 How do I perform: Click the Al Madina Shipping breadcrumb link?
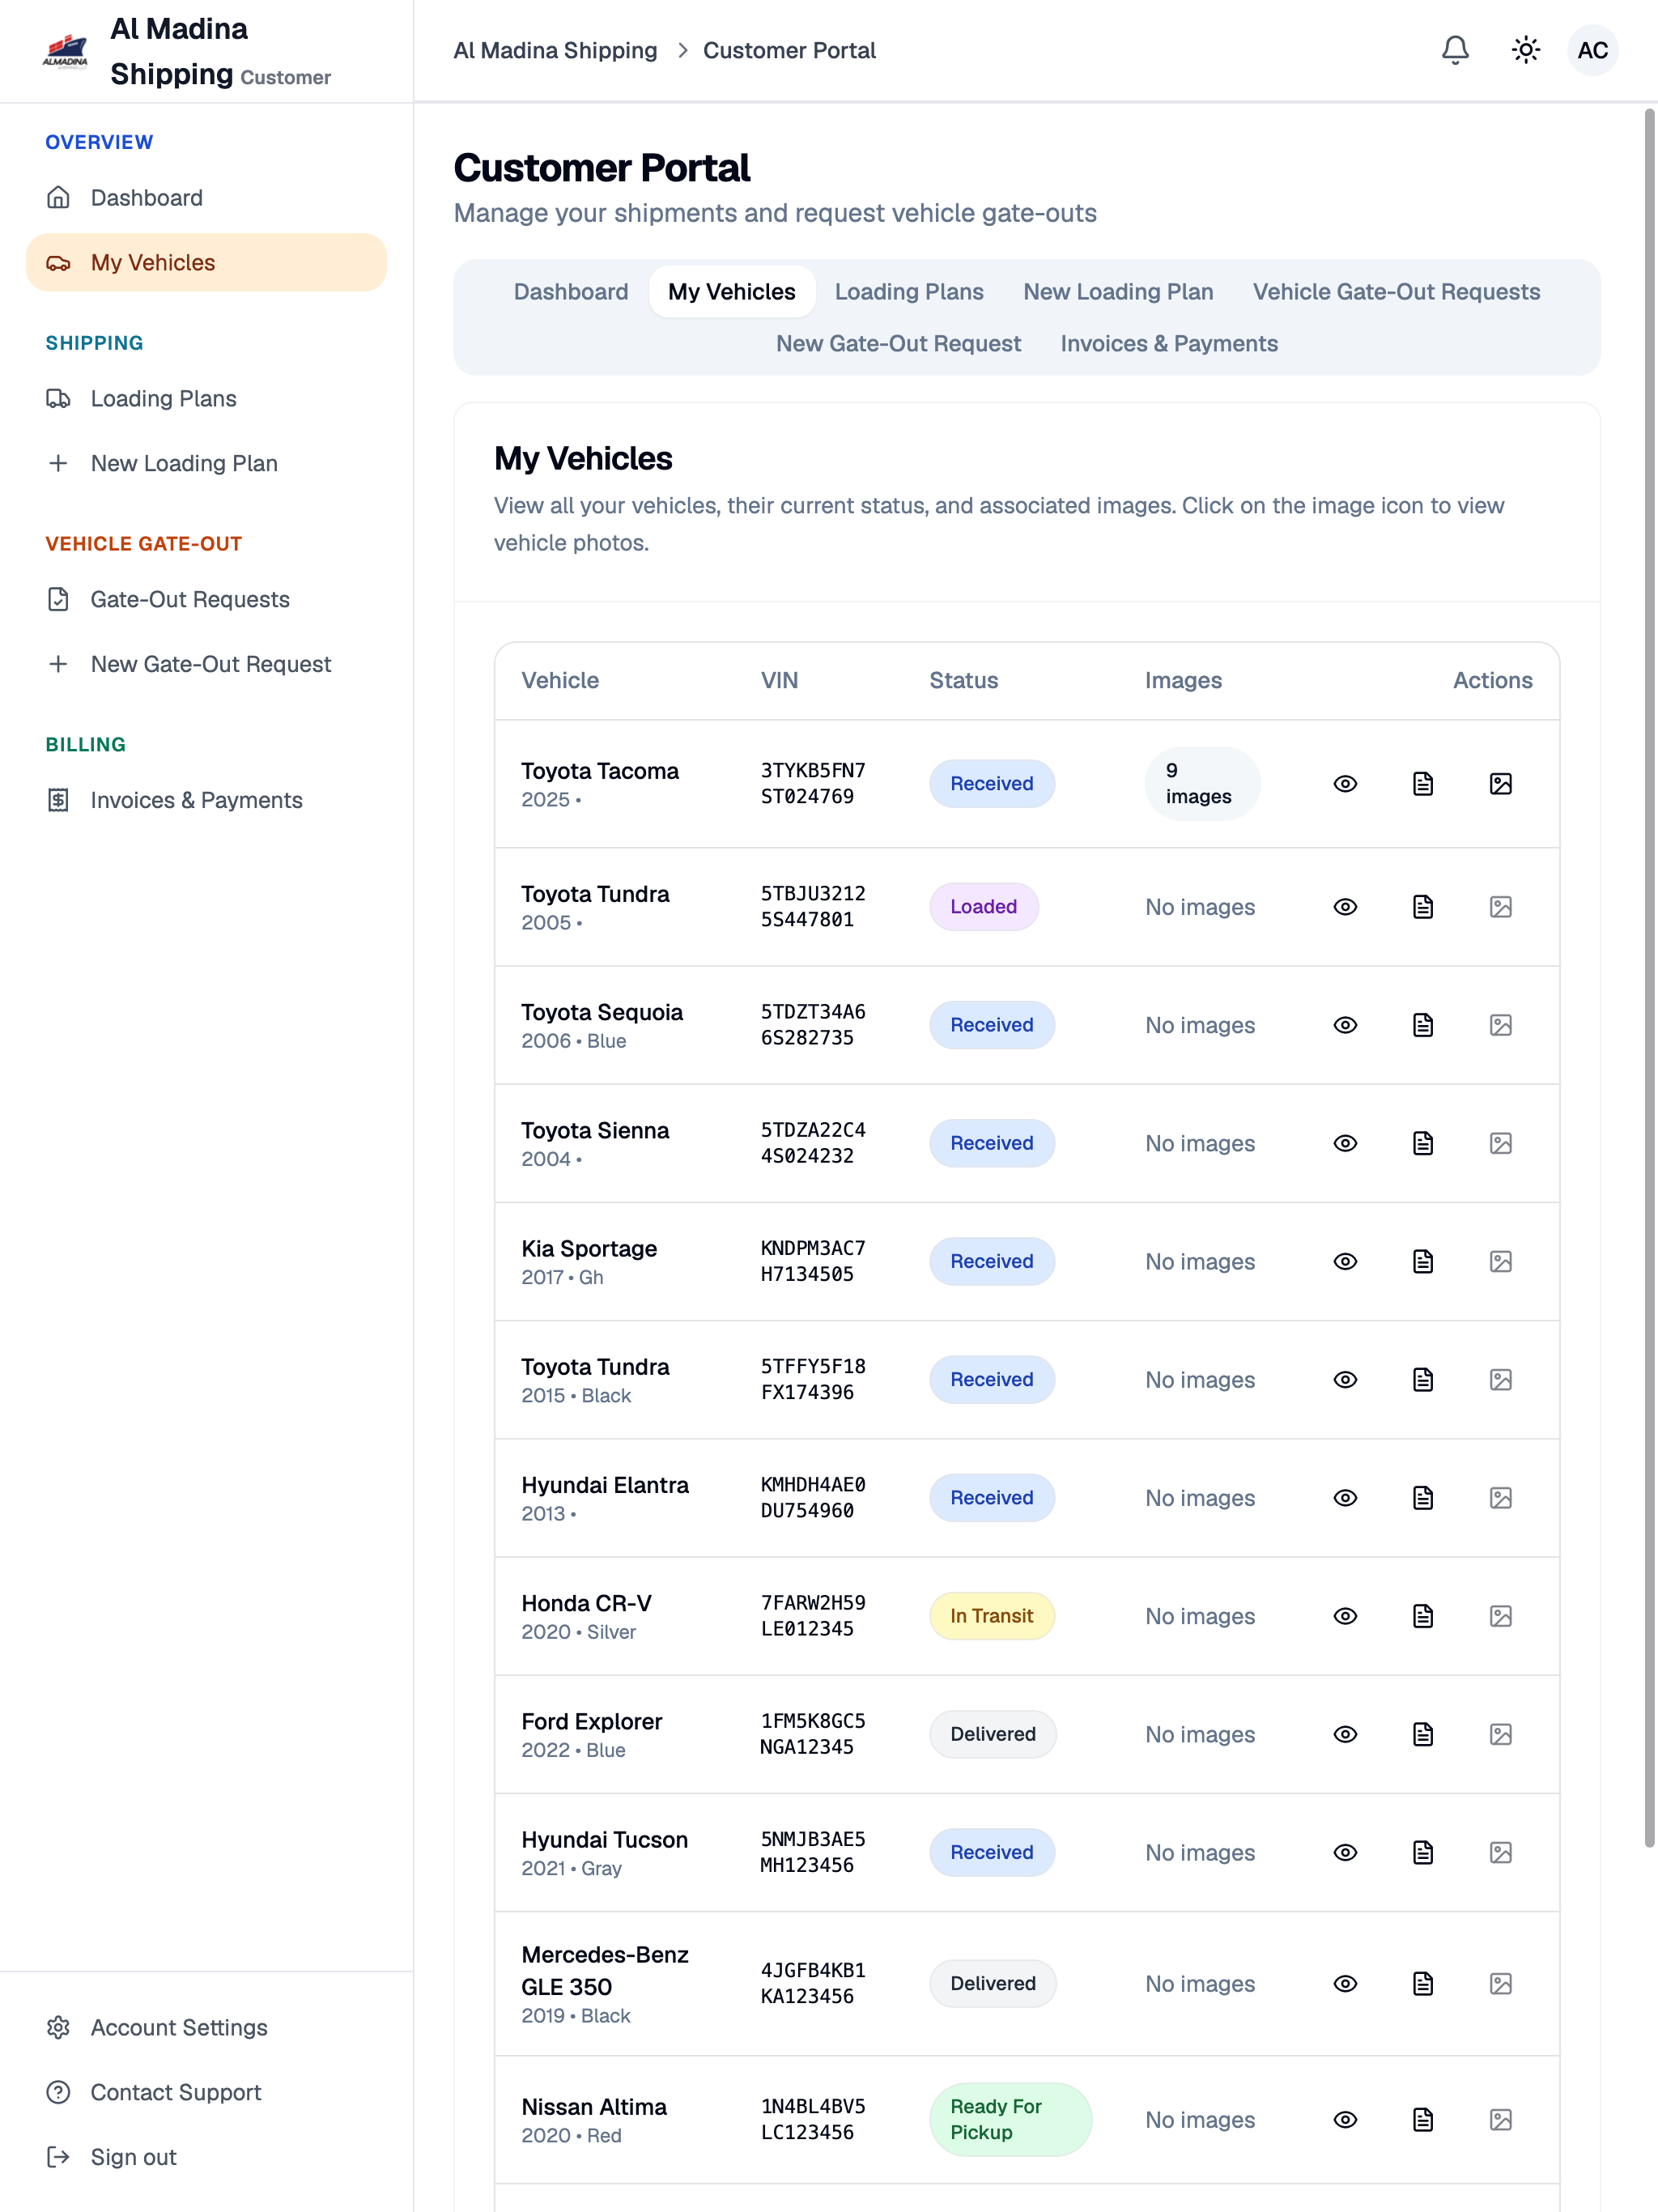point(555,51)
